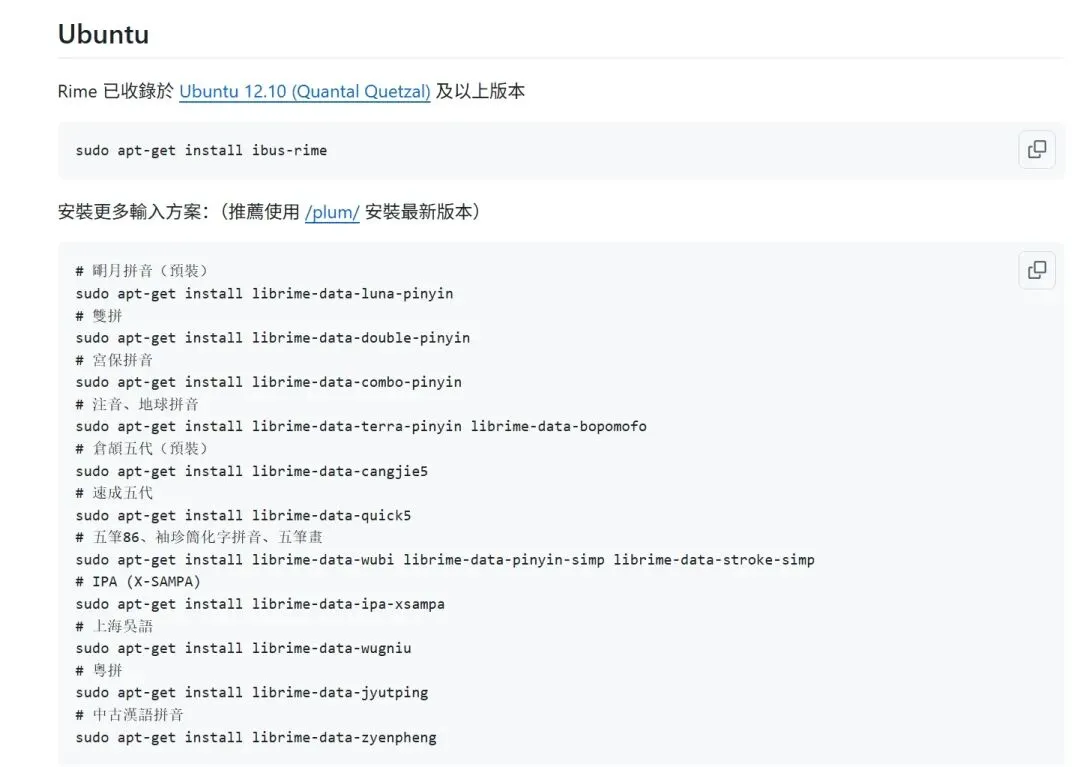The height and width of the screenshot is (767, 1080).
Task: Click the '# 宮保拼音' comment line
Action: (x=114, y=359)
